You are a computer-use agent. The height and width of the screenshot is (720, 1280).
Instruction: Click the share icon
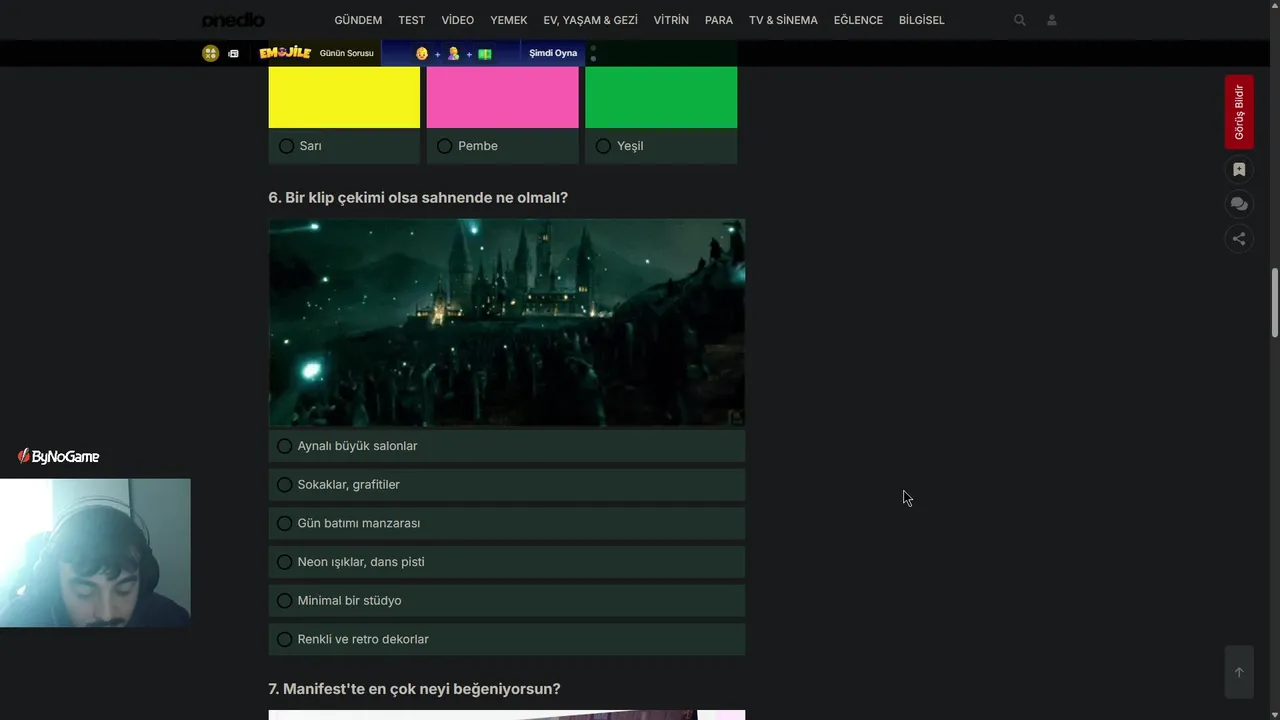point(1239,238)
